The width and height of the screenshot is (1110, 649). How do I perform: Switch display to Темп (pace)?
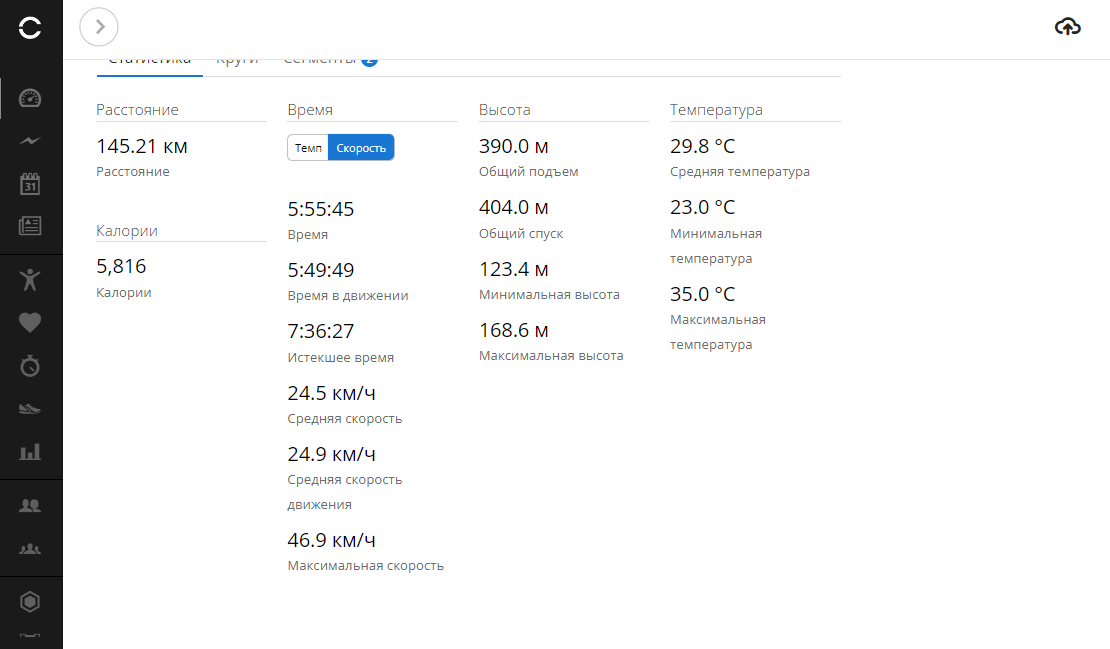point(308,148)
